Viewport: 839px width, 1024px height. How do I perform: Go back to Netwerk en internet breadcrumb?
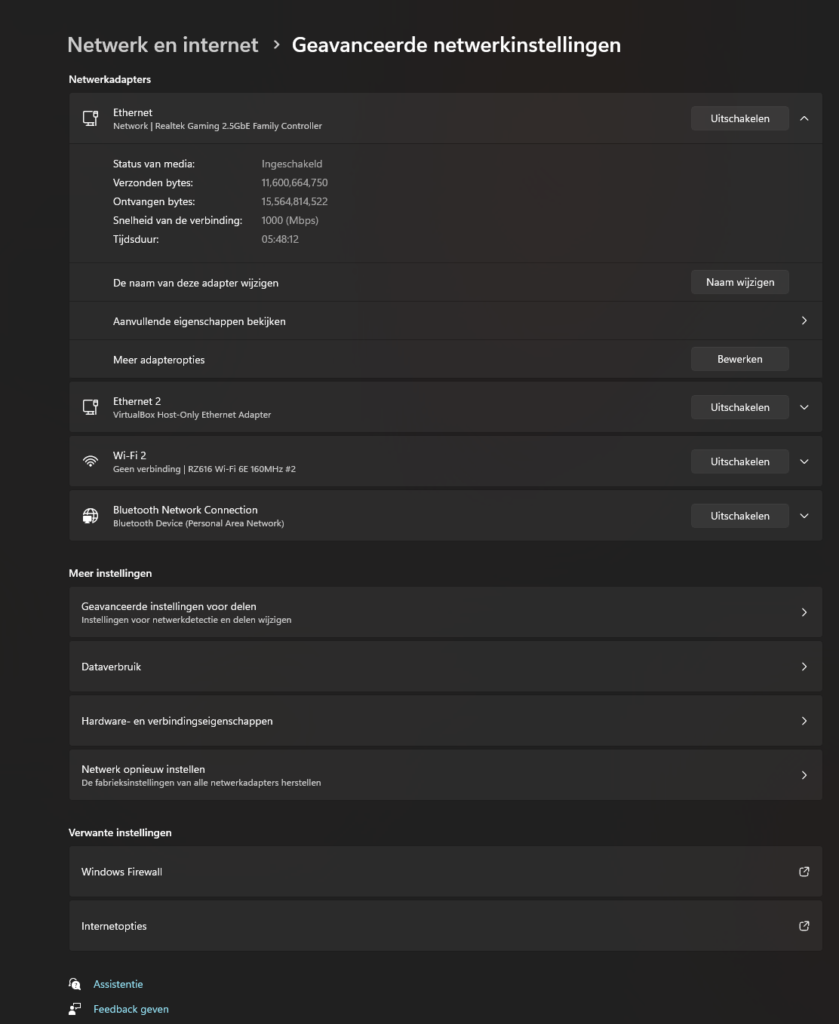coord(163,44)
